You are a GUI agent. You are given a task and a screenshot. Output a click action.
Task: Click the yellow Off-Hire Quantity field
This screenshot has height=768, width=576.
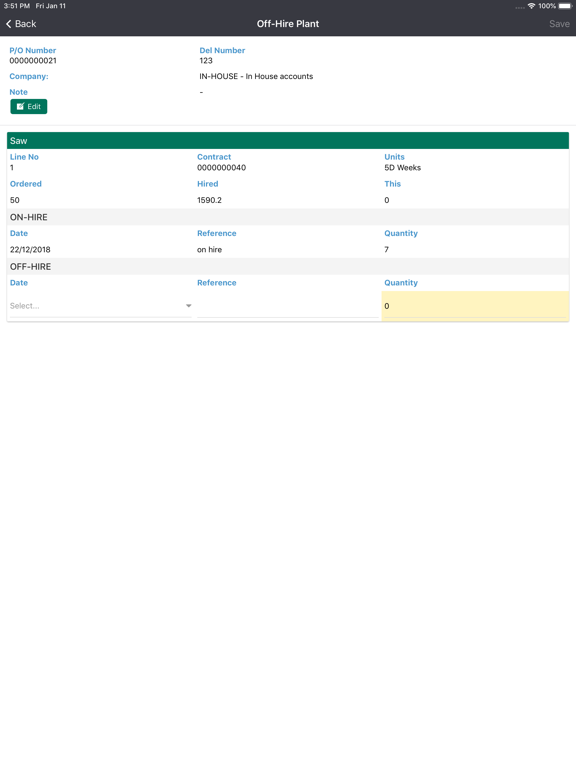click(475, 306)
